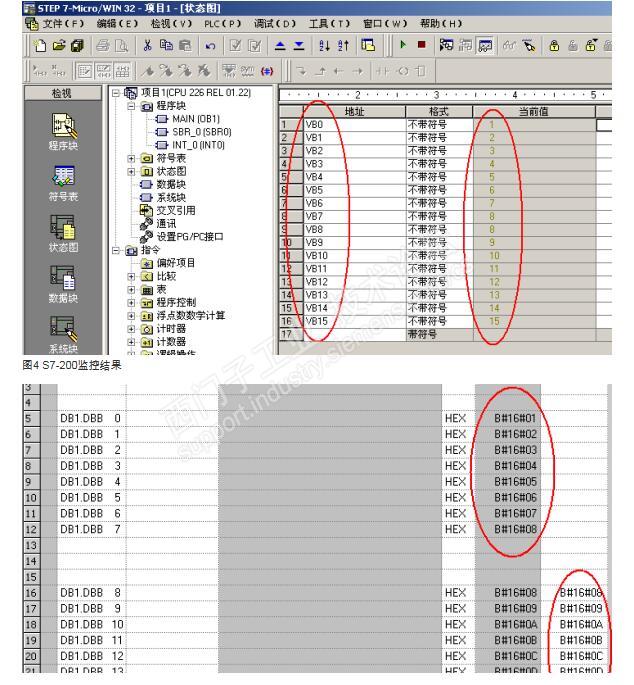Open the 调试(D) menu

point(275,24)
